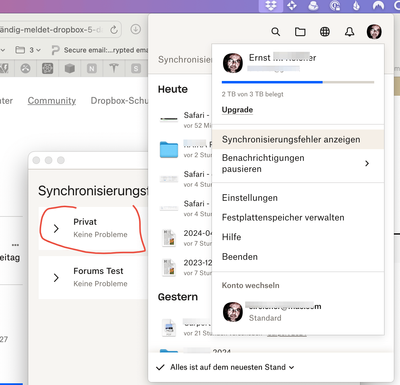
Task: Open yesterday's file from 21 hours ago
Action: pyautogui.click(x=169, y=327)
